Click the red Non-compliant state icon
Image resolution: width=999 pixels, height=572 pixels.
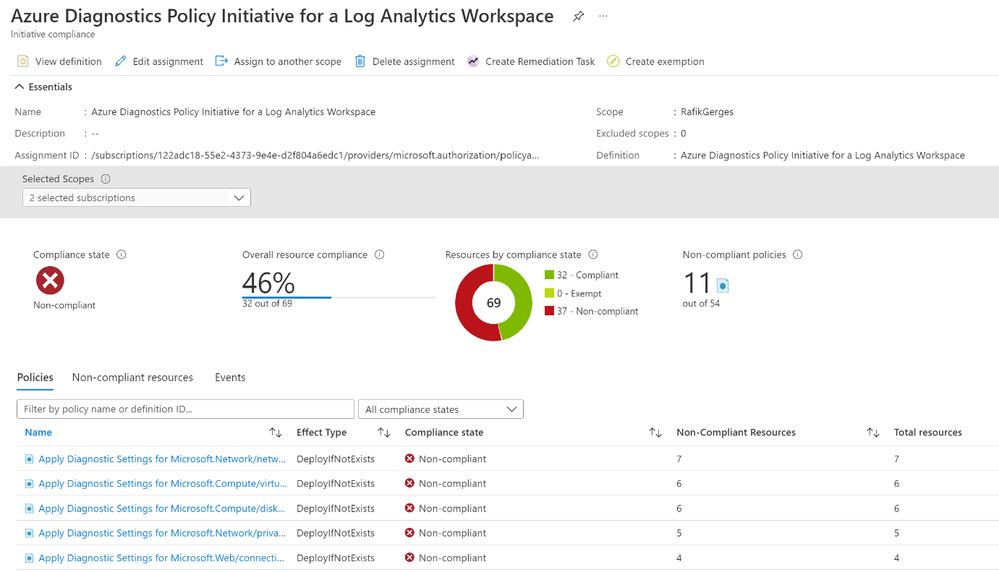pyautogui.click(x=50, y=280)
